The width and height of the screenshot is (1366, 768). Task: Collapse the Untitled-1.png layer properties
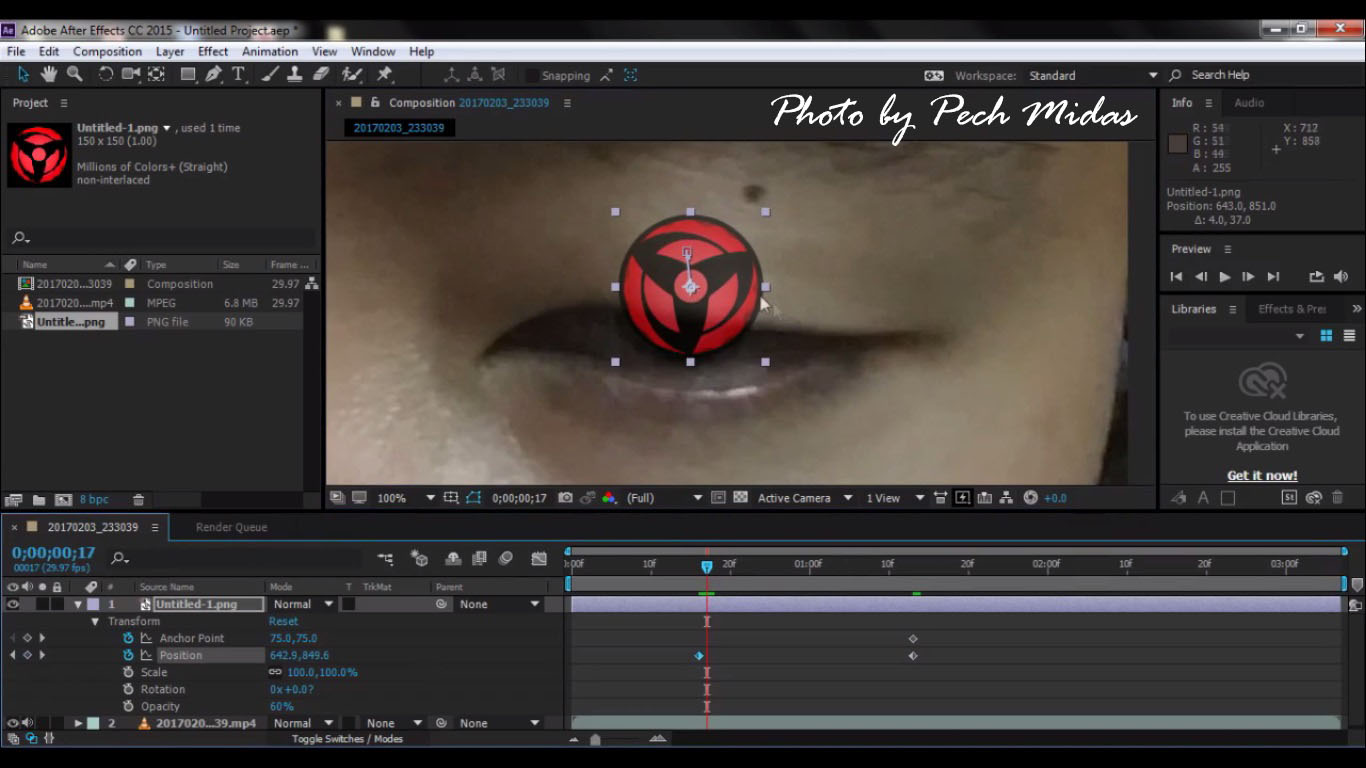[x=78, y=604]
